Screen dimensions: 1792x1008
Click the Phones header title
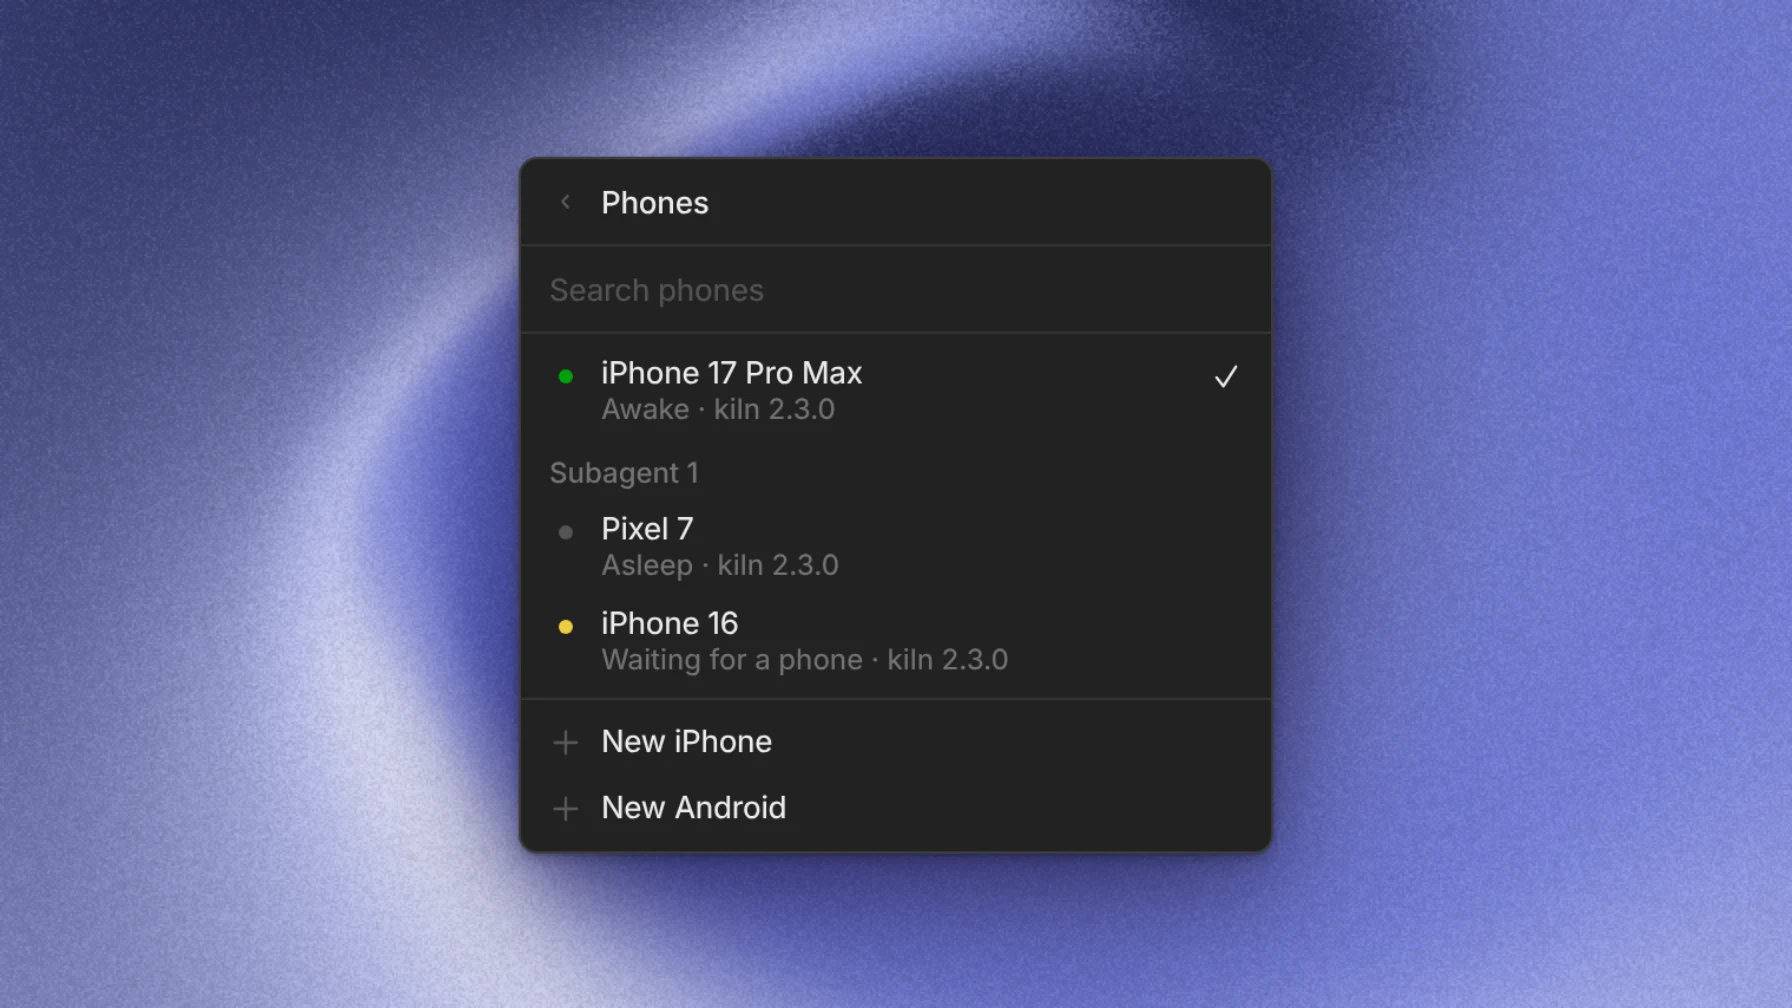[x=655, y=203]
